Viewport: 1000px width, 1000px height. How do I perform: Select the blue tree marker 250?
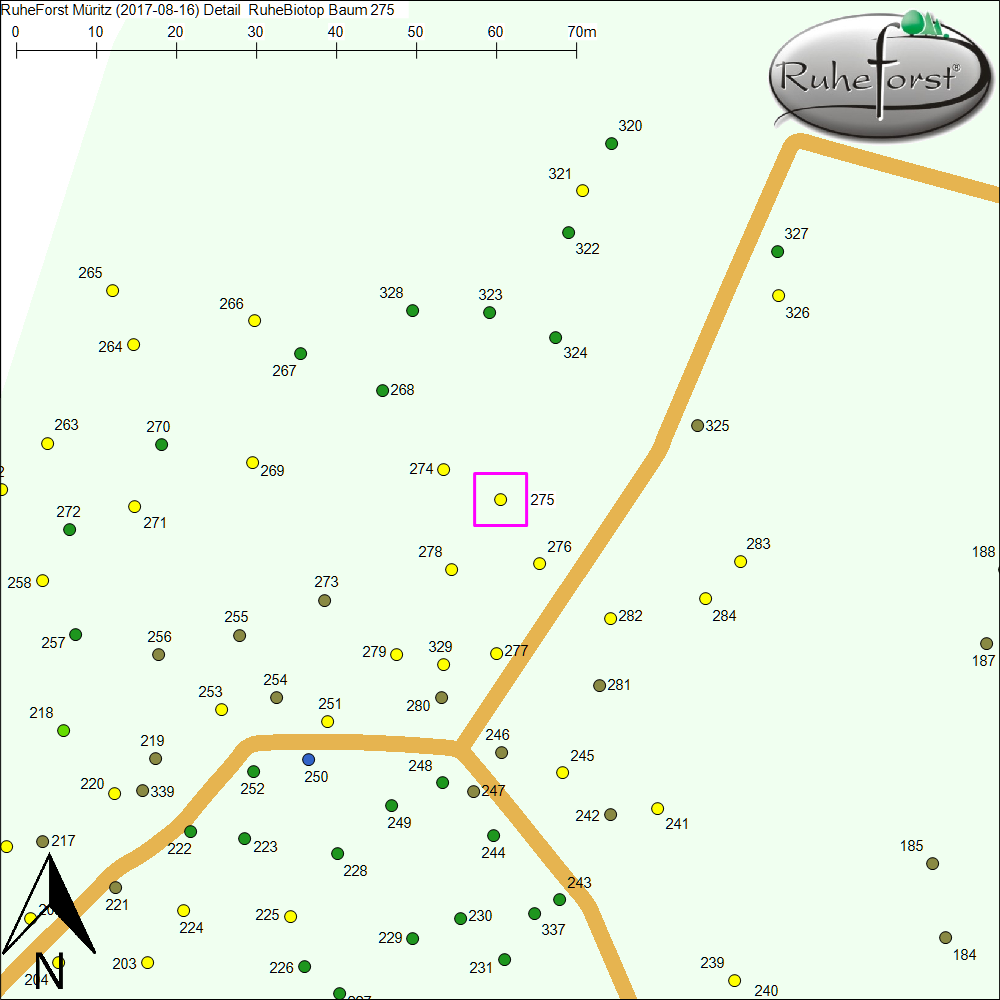click(x=308, y=760)
